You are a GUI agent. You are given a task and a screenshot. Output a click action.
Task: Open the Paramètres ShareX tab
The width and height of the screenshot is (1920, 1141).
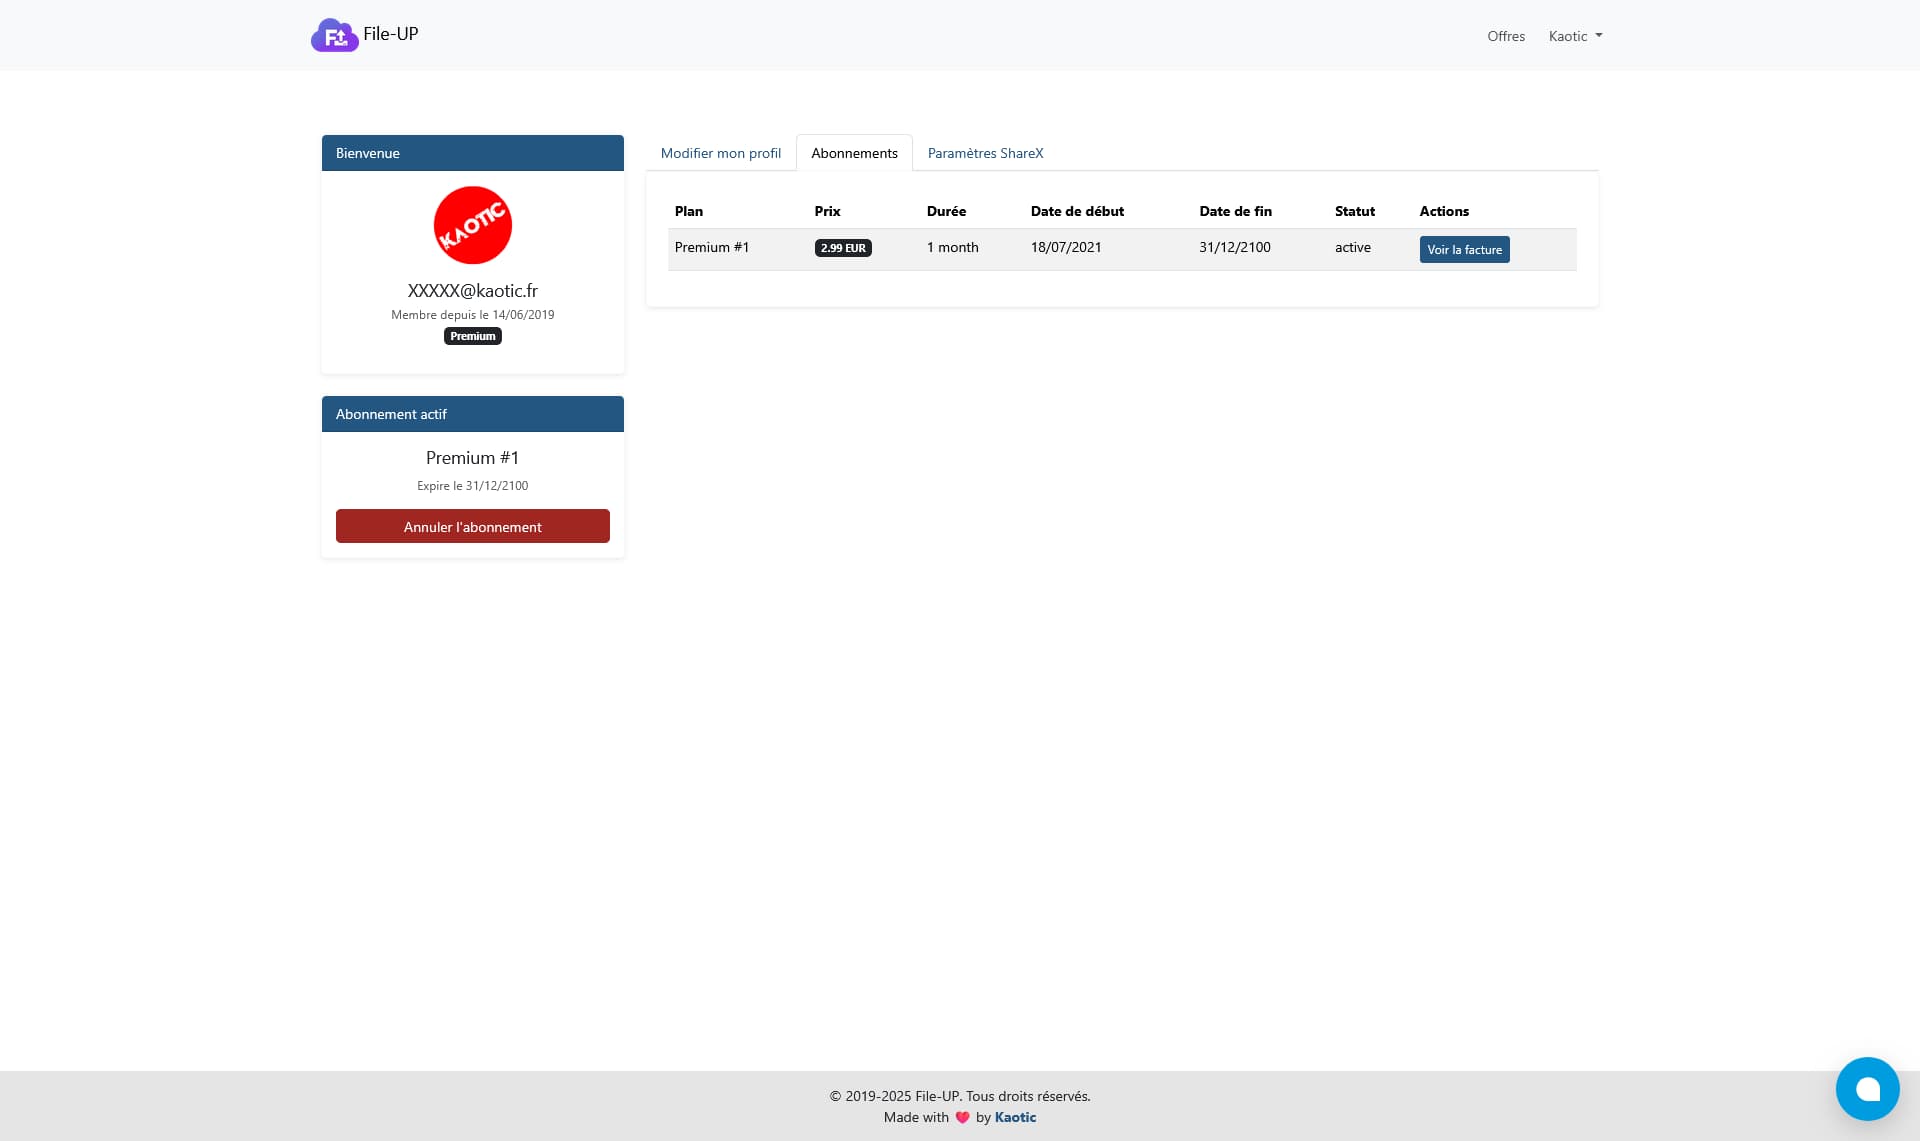[x=985, y=153]
